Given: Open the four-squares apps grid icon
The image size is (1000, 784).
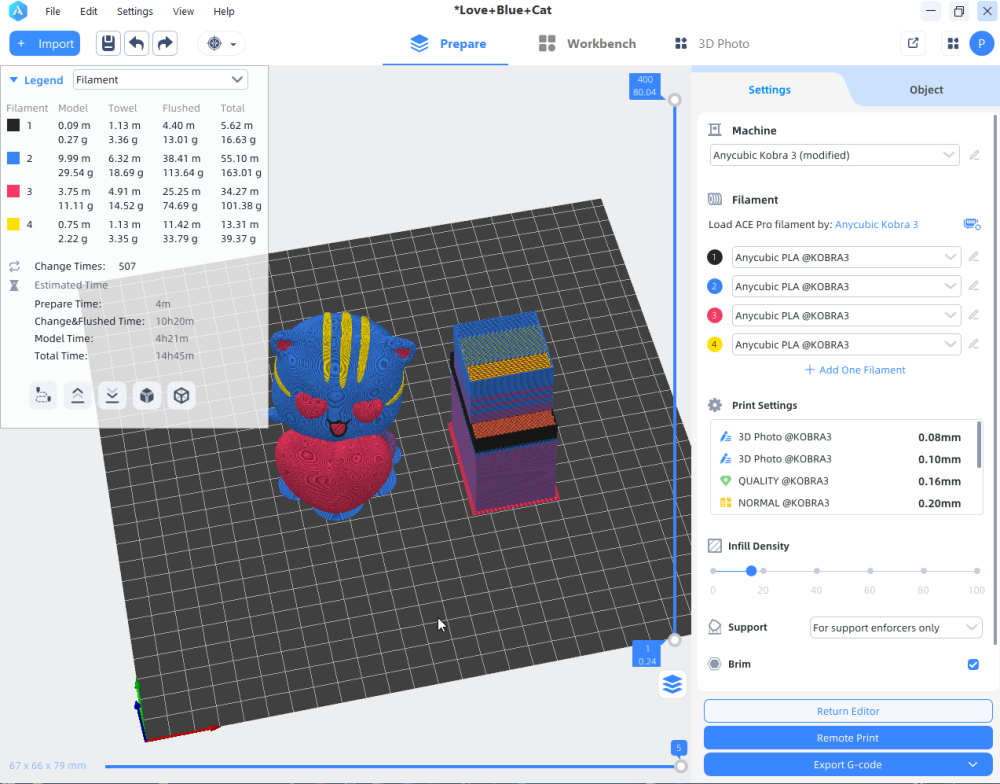Looking at the screenshot, I should pyautogui.click(x=953, y=43).
